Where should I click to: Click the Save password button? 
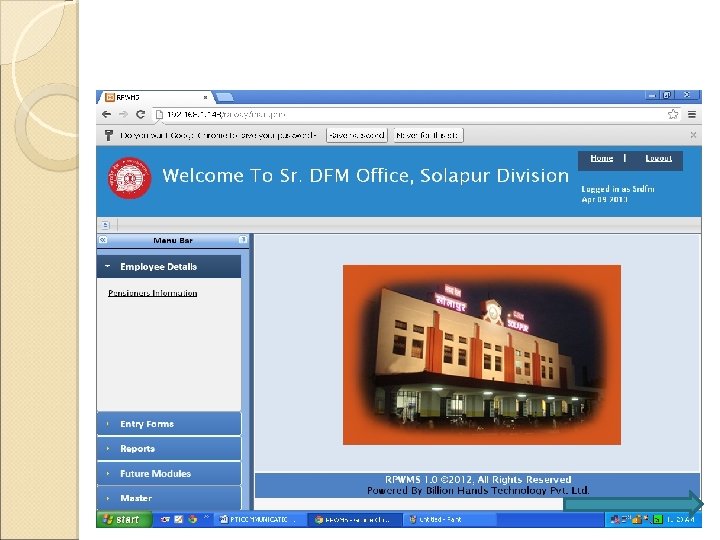357,135
